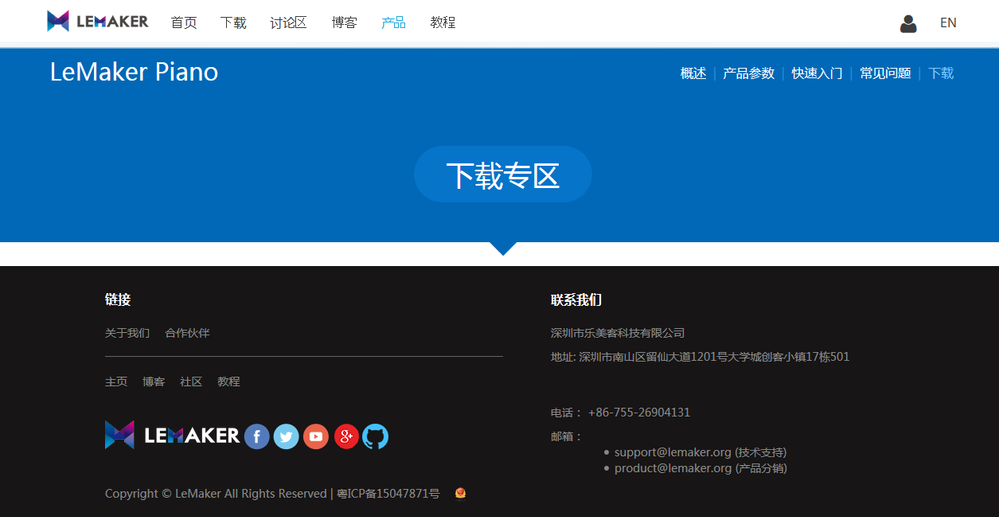
Task: Open the 关于我们 footer link
Action: click(x=127, y=333)
